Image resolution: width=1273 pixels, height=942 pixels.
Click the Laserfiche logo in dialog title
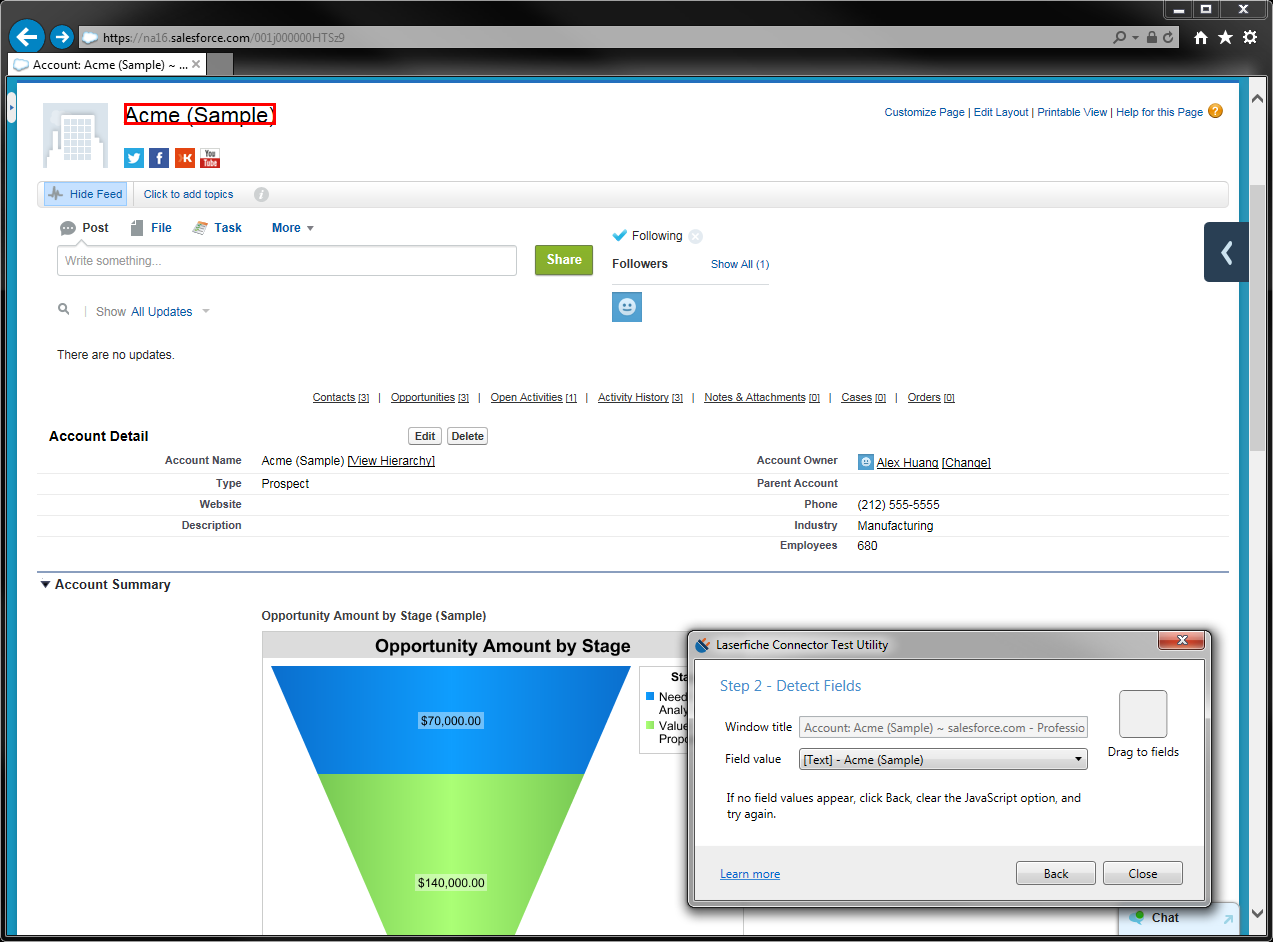pos(703,645)
